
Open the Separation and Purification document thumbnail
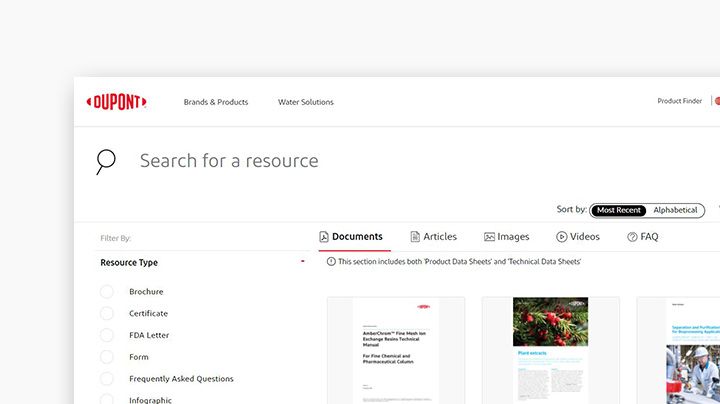[679, 351]
